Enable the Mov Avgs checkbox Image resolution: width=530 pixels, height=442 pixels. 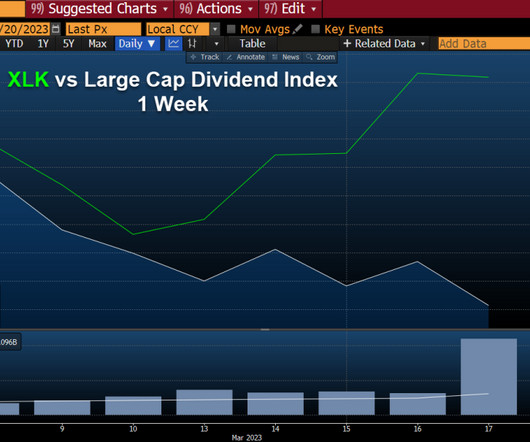tap(231, 29)
